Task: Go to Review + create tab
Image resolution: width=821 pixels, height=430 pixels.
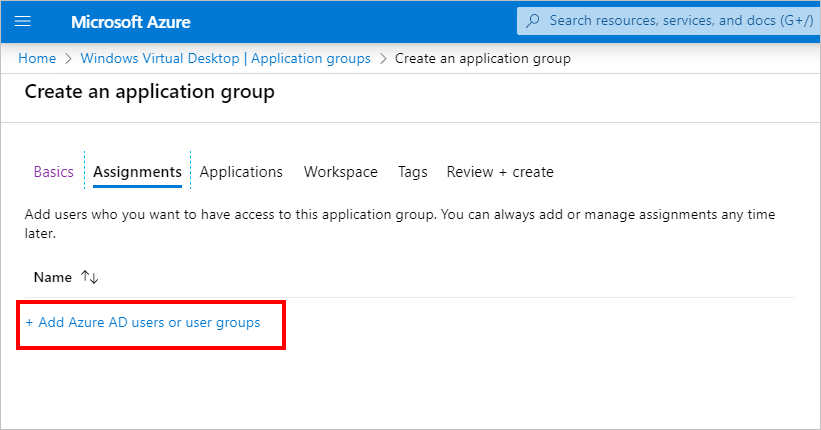Action: click(500, 172)
